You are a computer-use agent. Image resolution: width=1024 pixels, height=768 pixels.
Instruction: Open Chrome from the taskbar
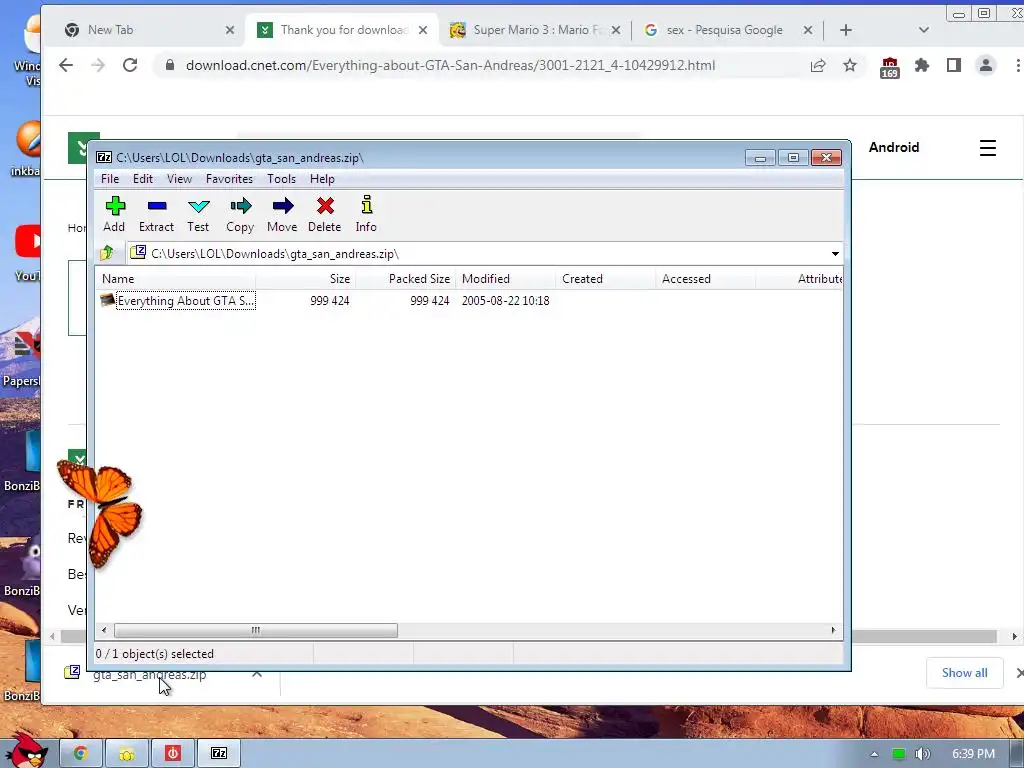pyautogui.click(x=81, y=754)
